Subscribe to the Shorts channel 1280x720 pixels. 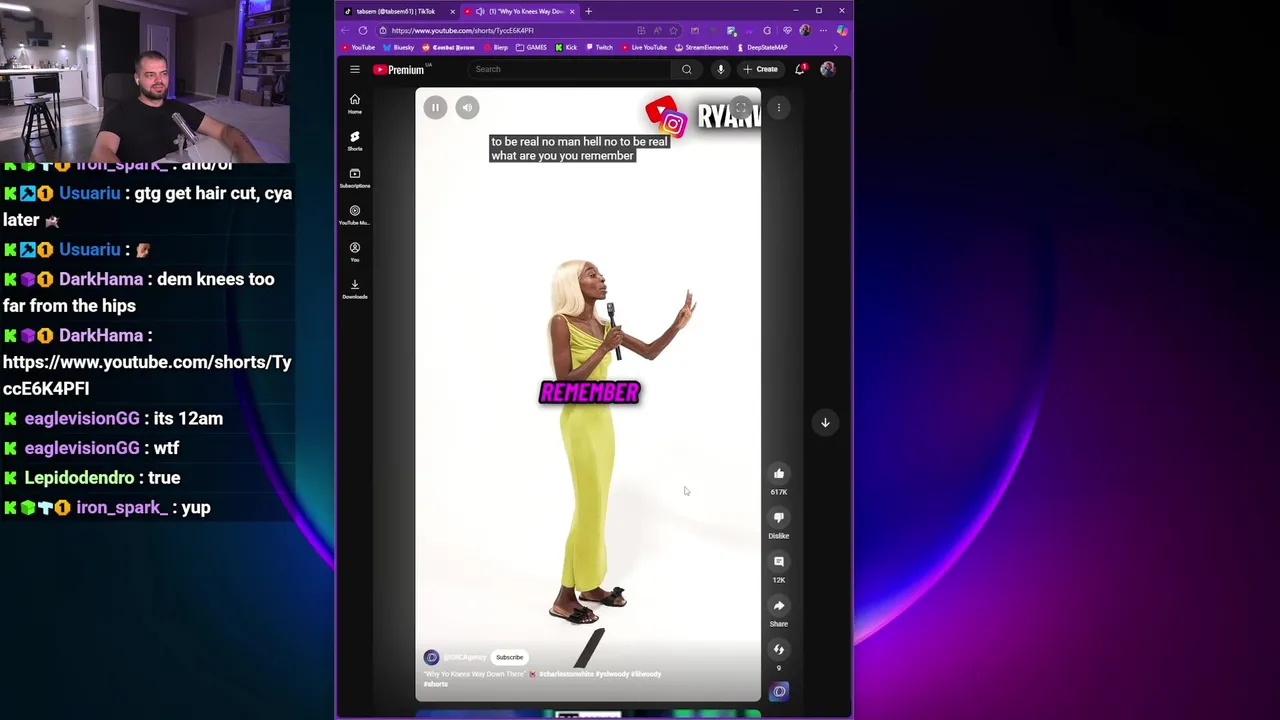pos(509,657)
